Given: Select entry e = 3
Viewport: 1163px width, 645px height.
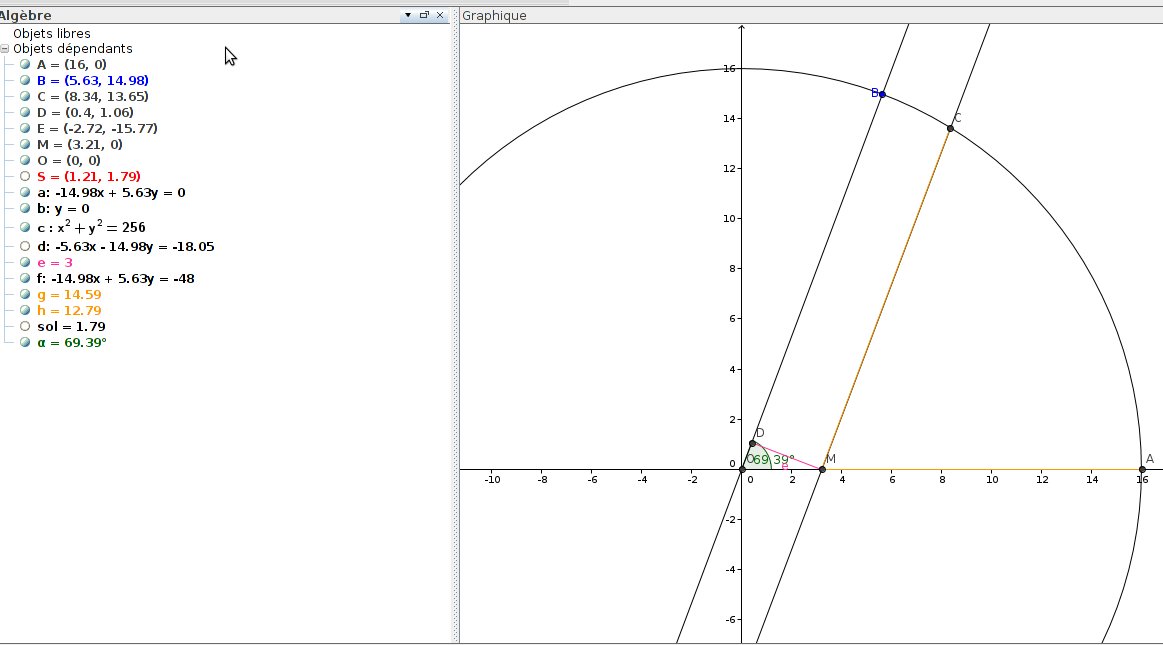Looking at the screenshot, I should pyautogui.click(x=55, y=262).
